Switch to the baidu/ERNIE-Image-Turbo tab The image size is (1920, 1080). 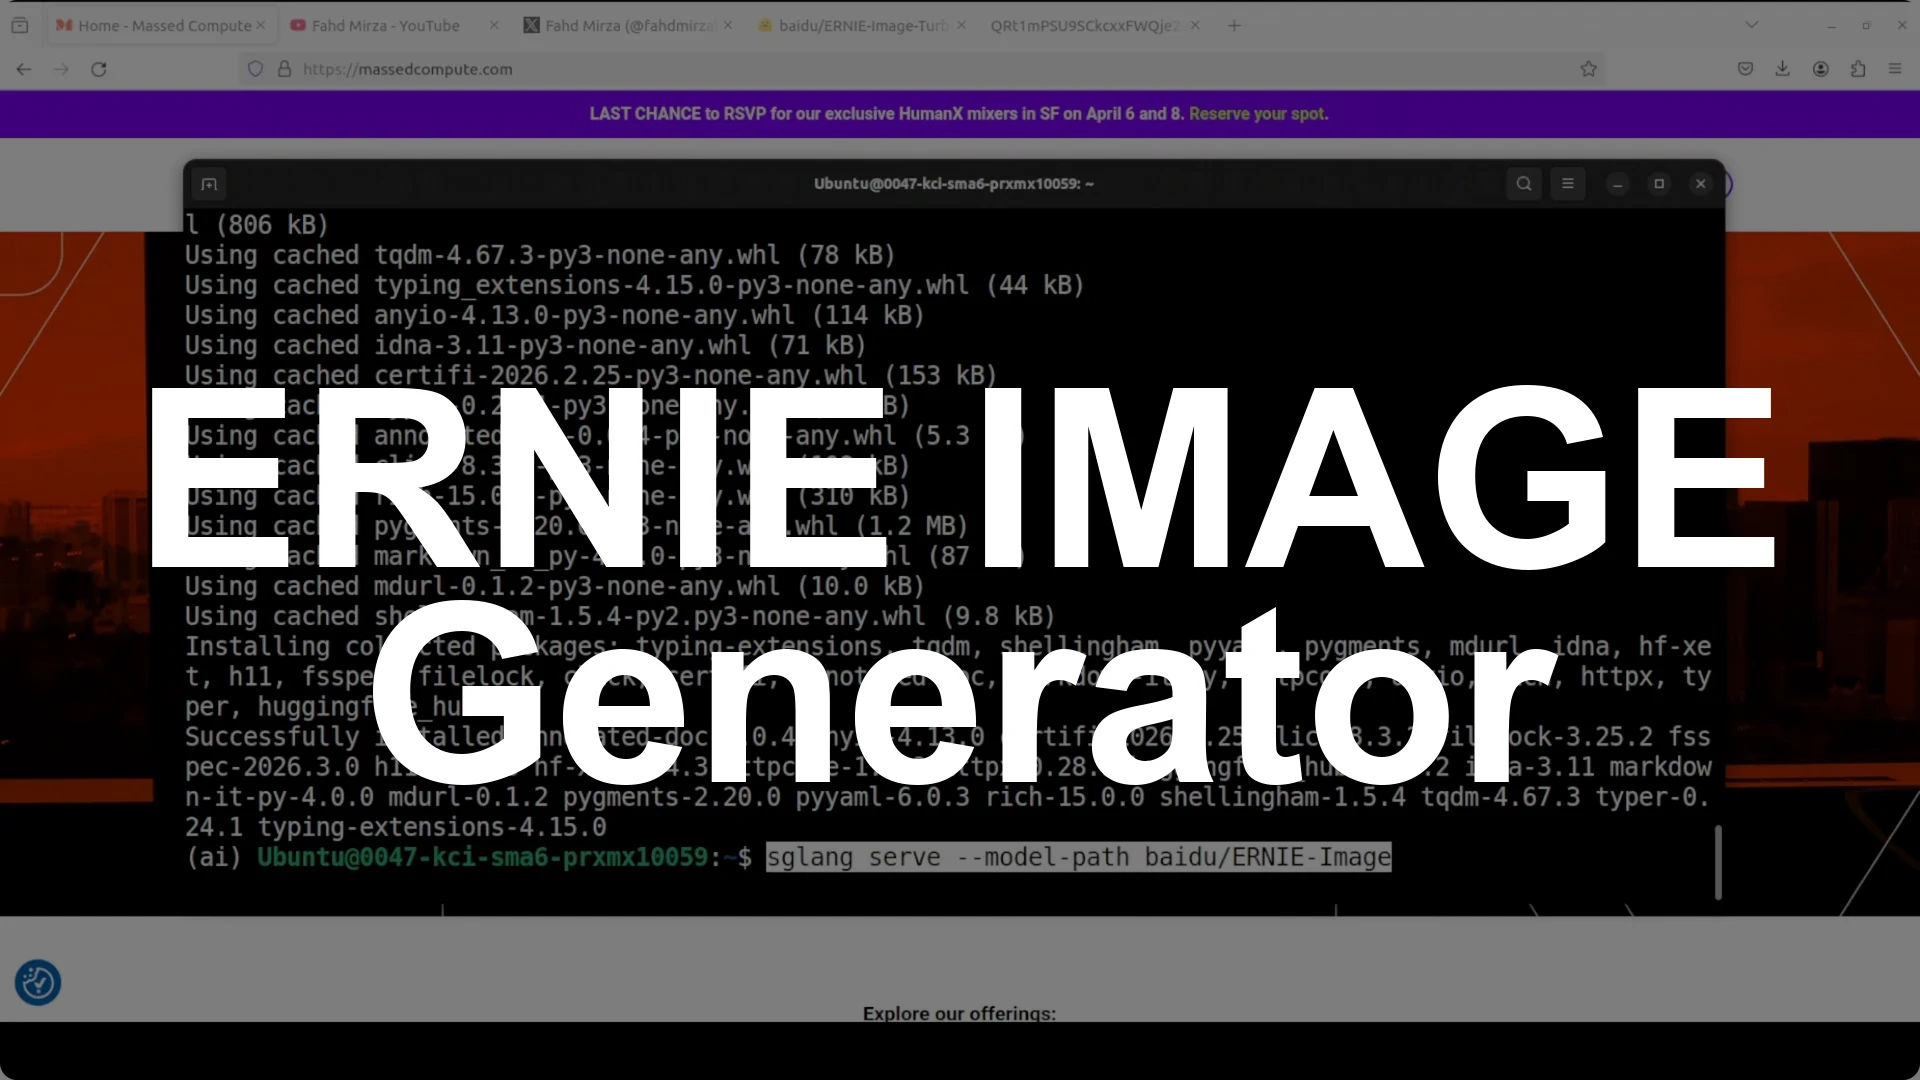tap(861, 25)
